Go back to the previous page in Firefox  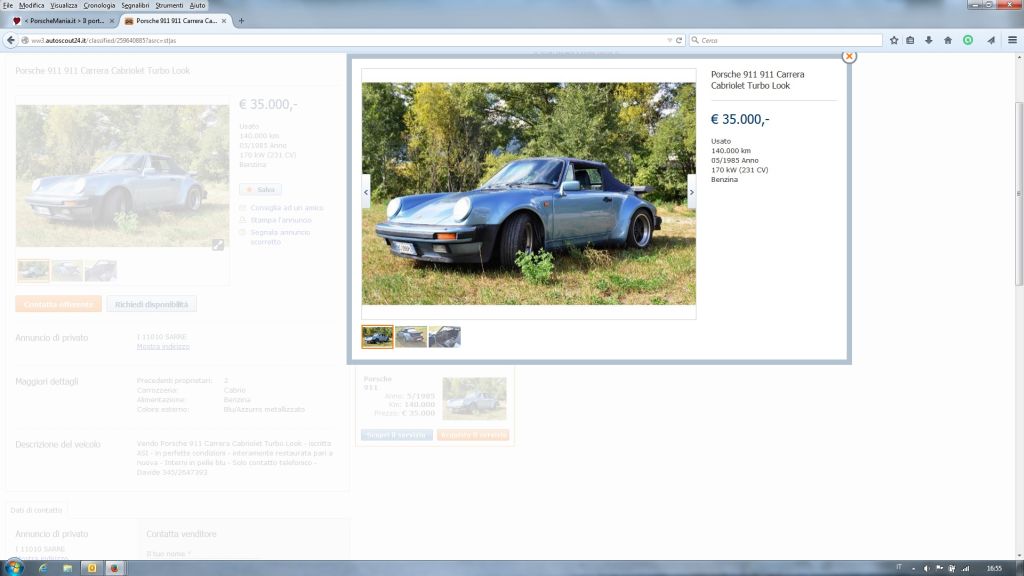(x=10, y=40)
